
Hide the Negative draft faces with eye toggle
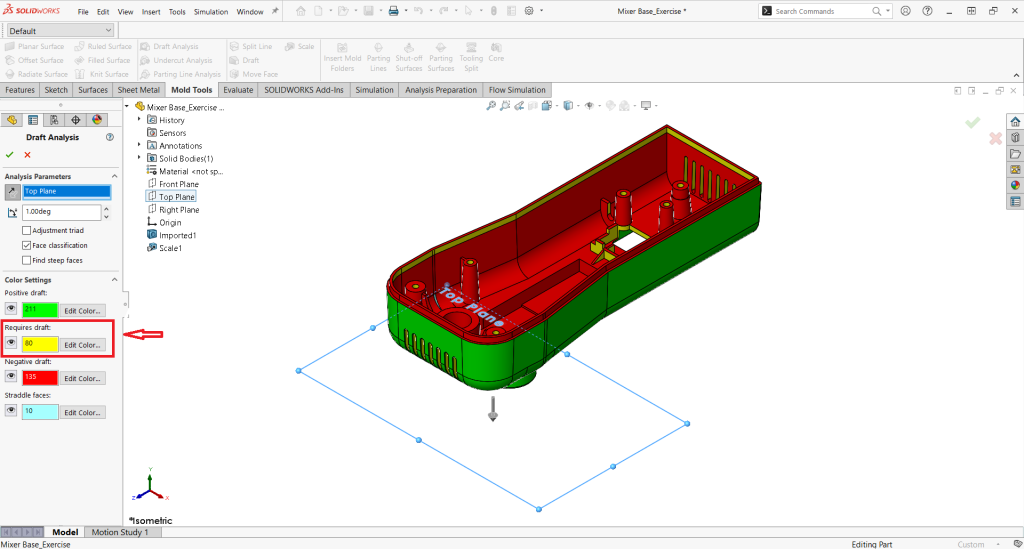tap(11, 378)
